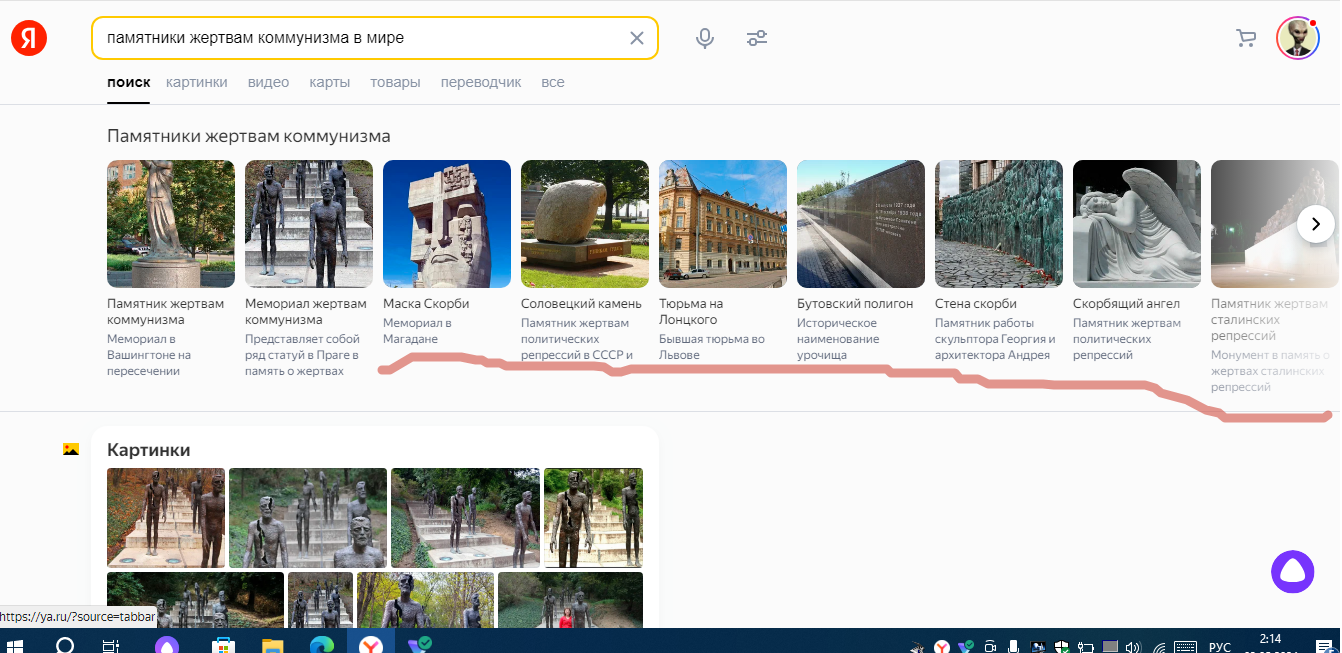
Task: Switch to the видео tab
Action: click(x=268, y=82)
